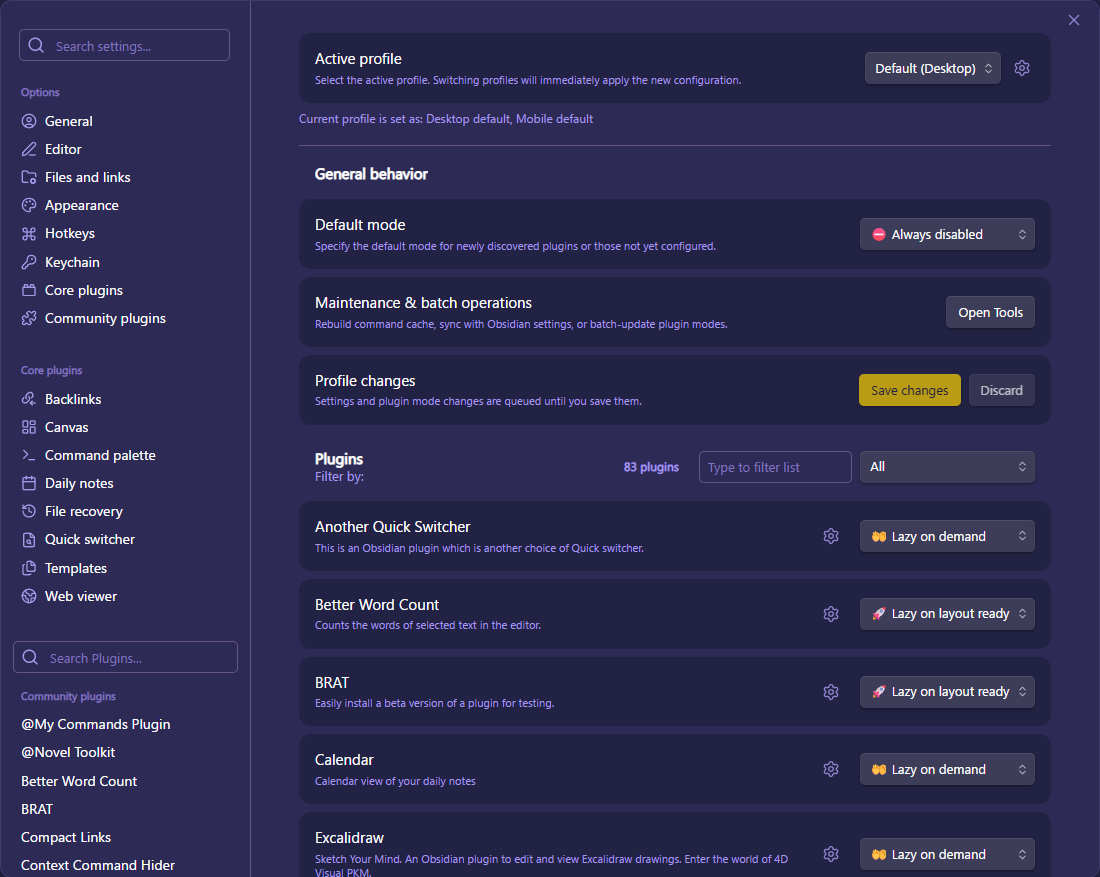1100x877 pixels.
Task: Click the 83 plugins count text
Action: point(651,467)
